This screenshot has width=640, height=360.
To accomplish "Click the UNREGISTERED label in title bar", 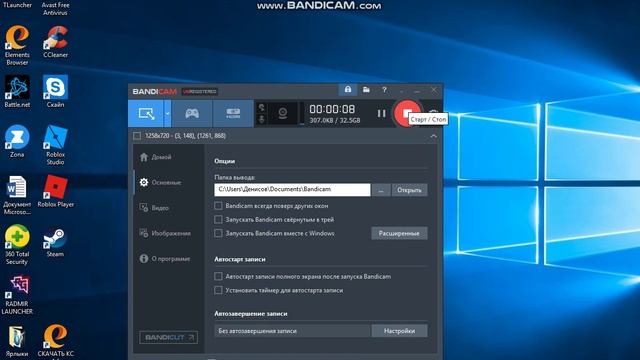I will tap(200, 91).
